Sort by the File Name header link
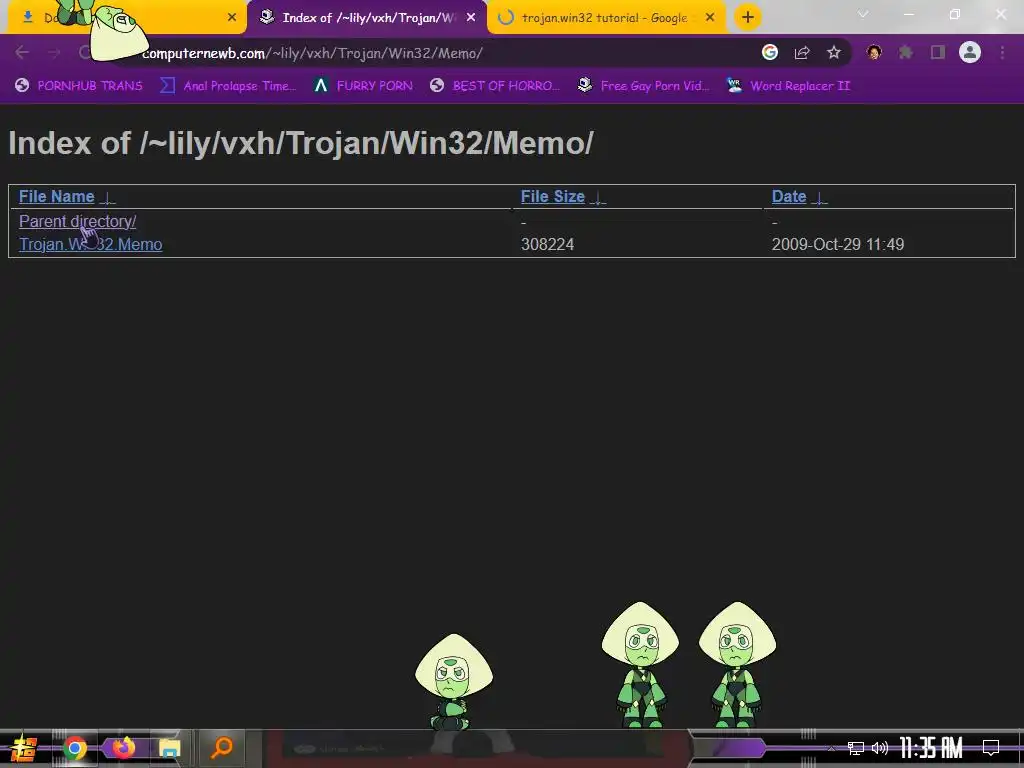 [57, 197]
